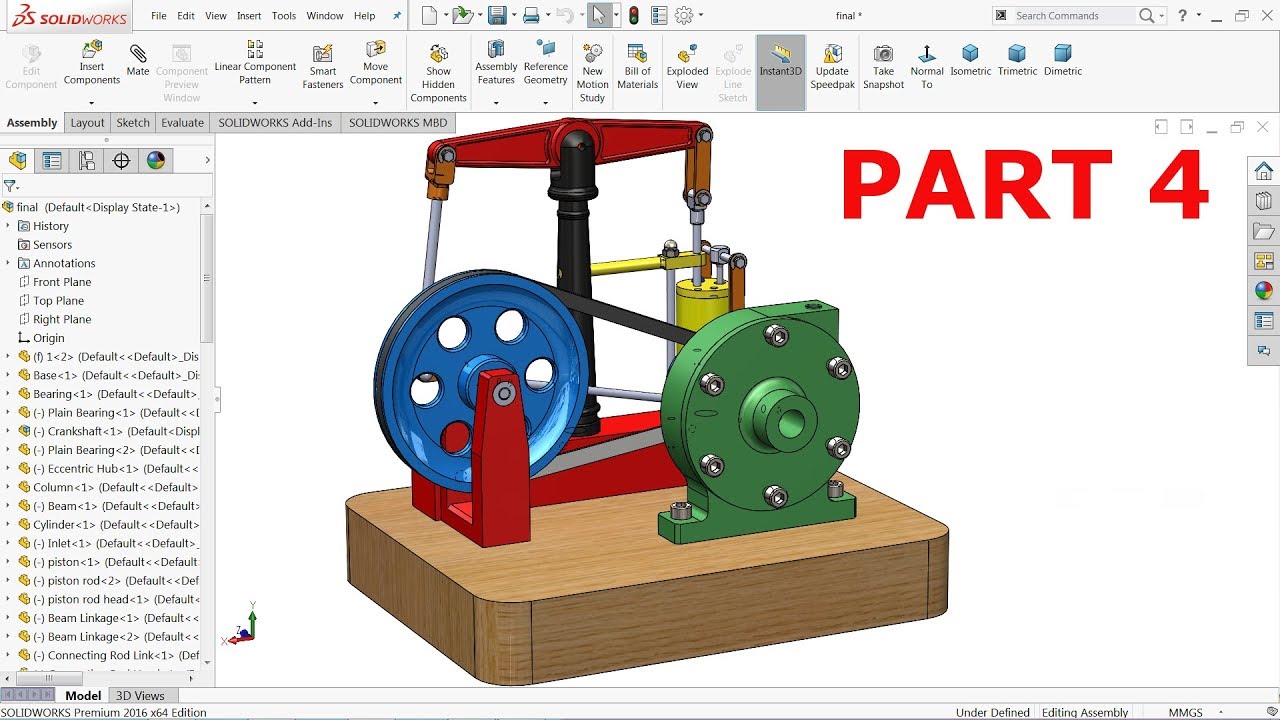Viewport: 1280px width, 720px height.
Task: Click the Search Commands field
Action: (1072, 15)
